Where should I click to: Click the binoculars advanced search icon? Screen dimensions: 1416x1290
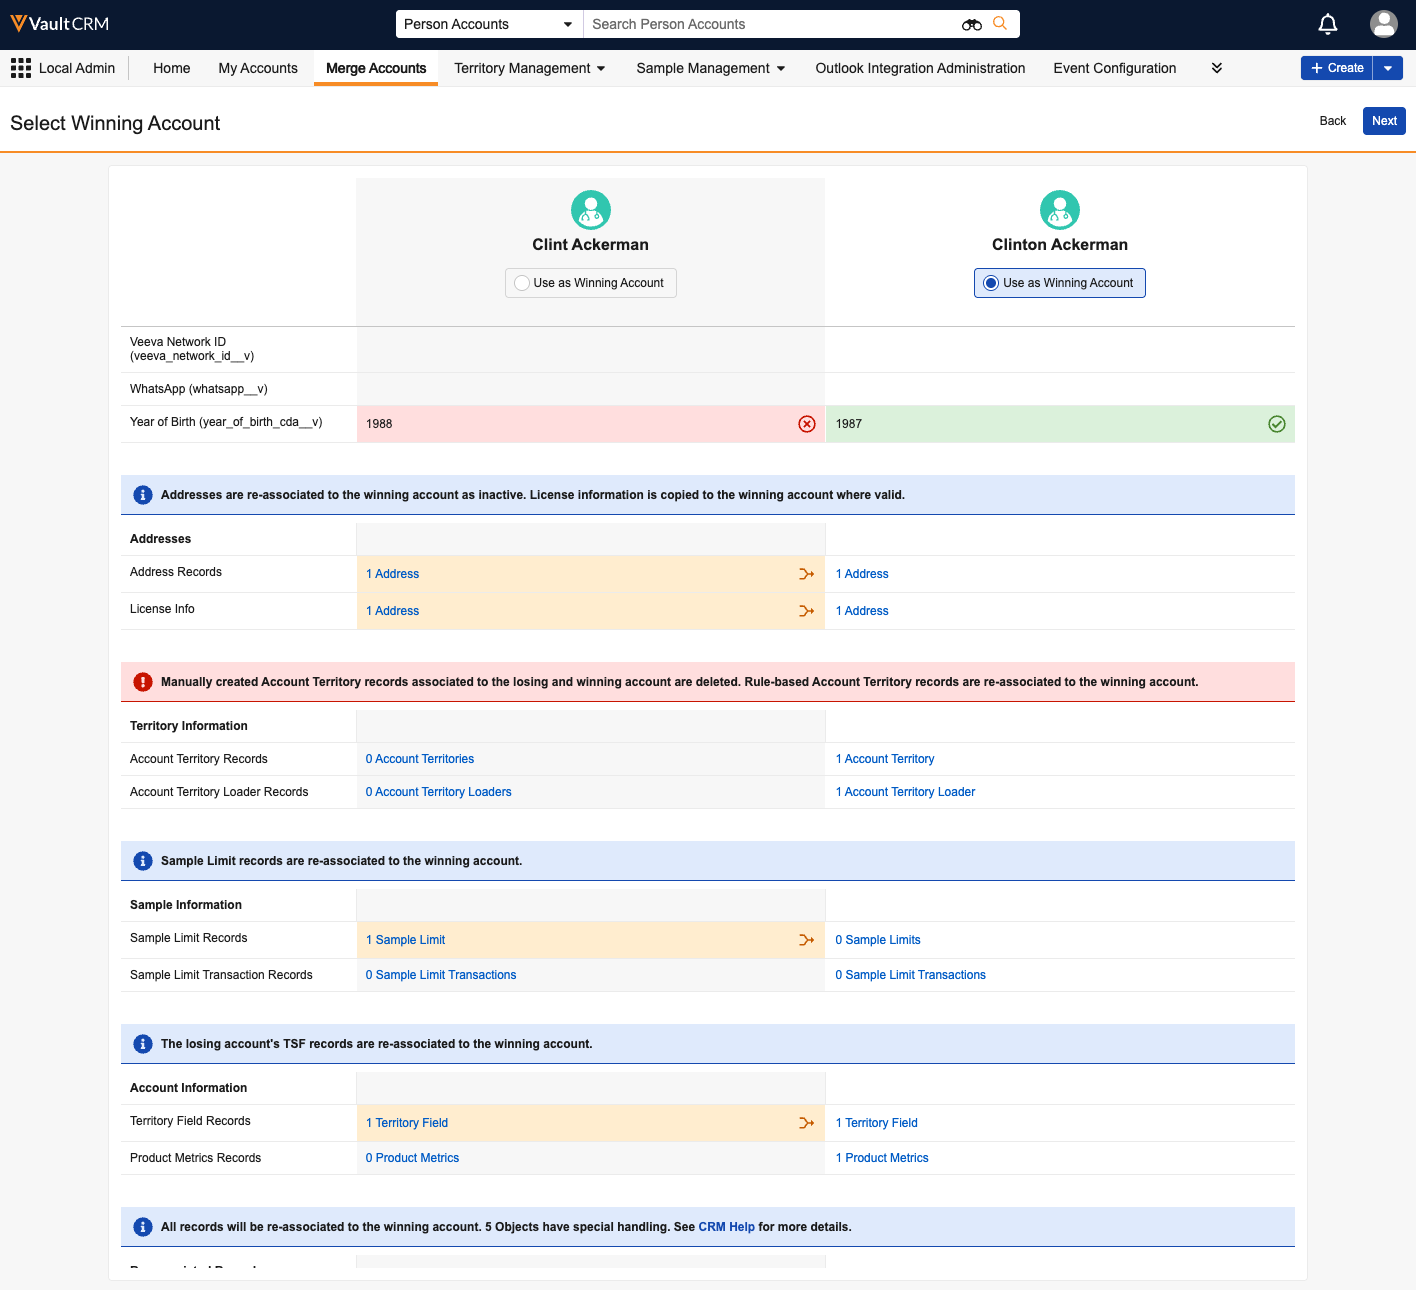[971, 24]
